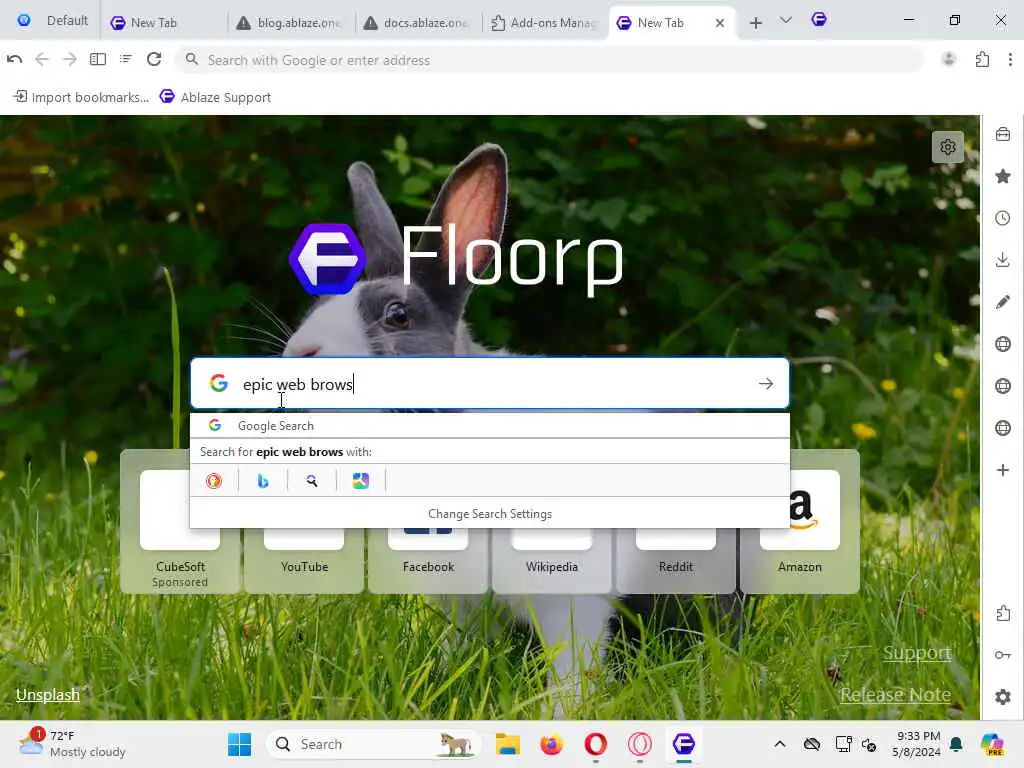The width and height of the screenshot is (1024, 768).
Task: Open second globe web panel in sidebar
Action: tap(1003, 386)
